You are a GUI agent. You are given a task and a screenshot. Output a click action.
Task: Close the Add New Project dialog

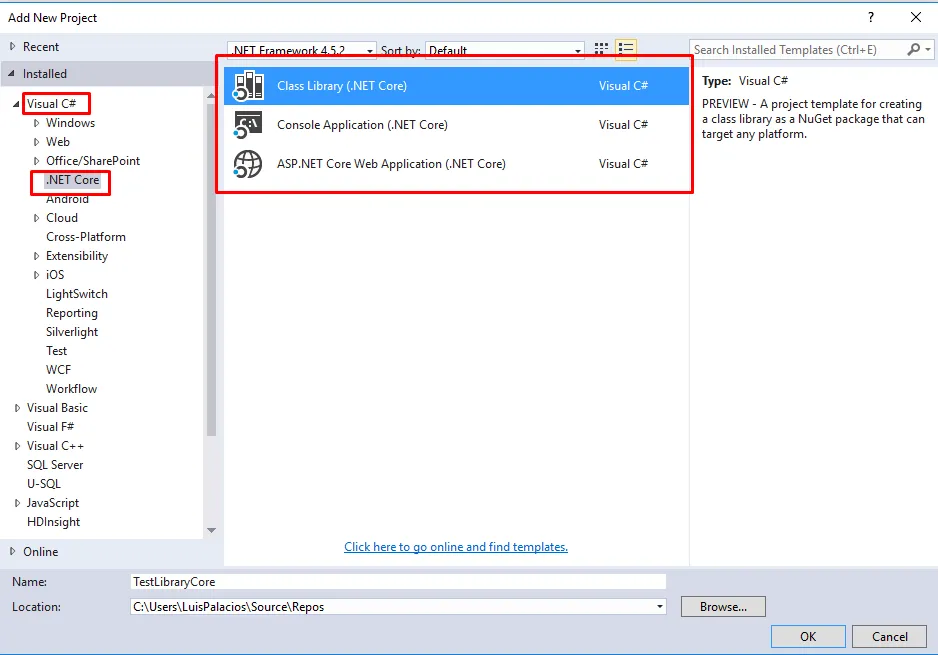coord(916,17)
